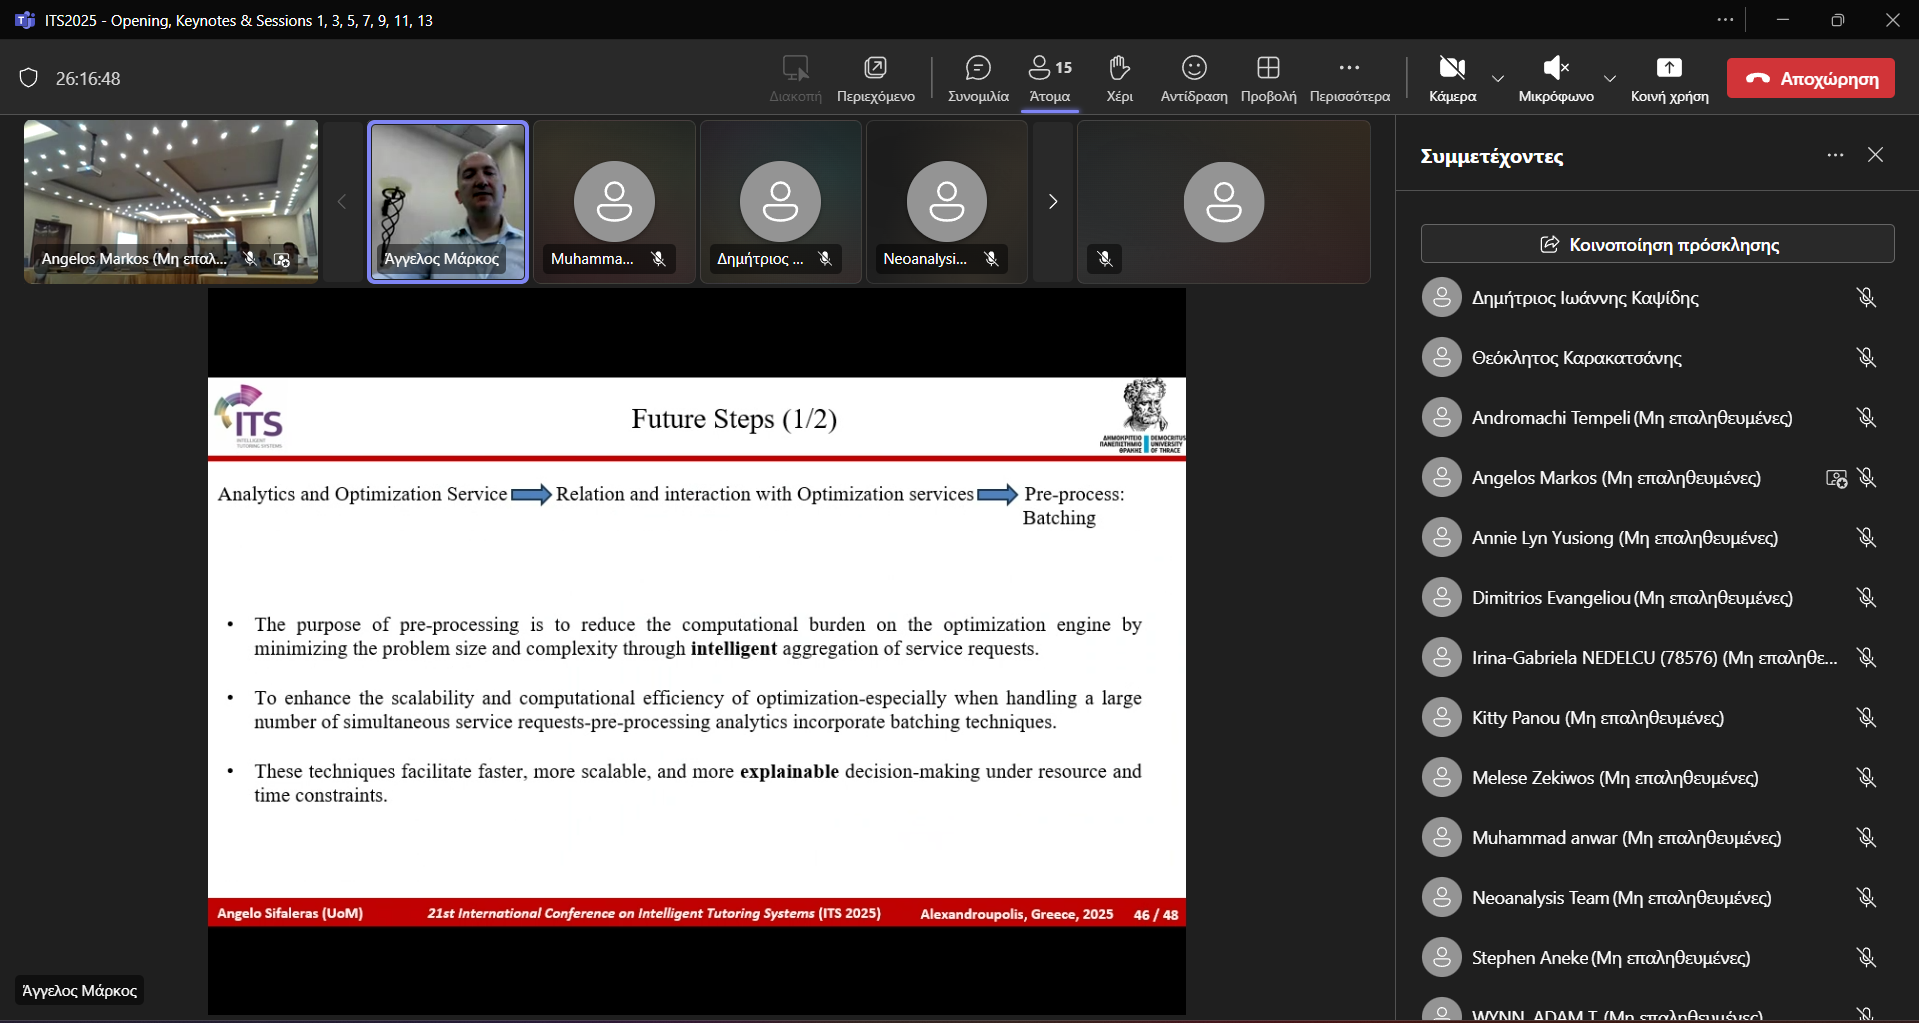Leave the meeting with Αποχώρηση
This screenshot has height=1023, width=1919.
coord(1811,78)
